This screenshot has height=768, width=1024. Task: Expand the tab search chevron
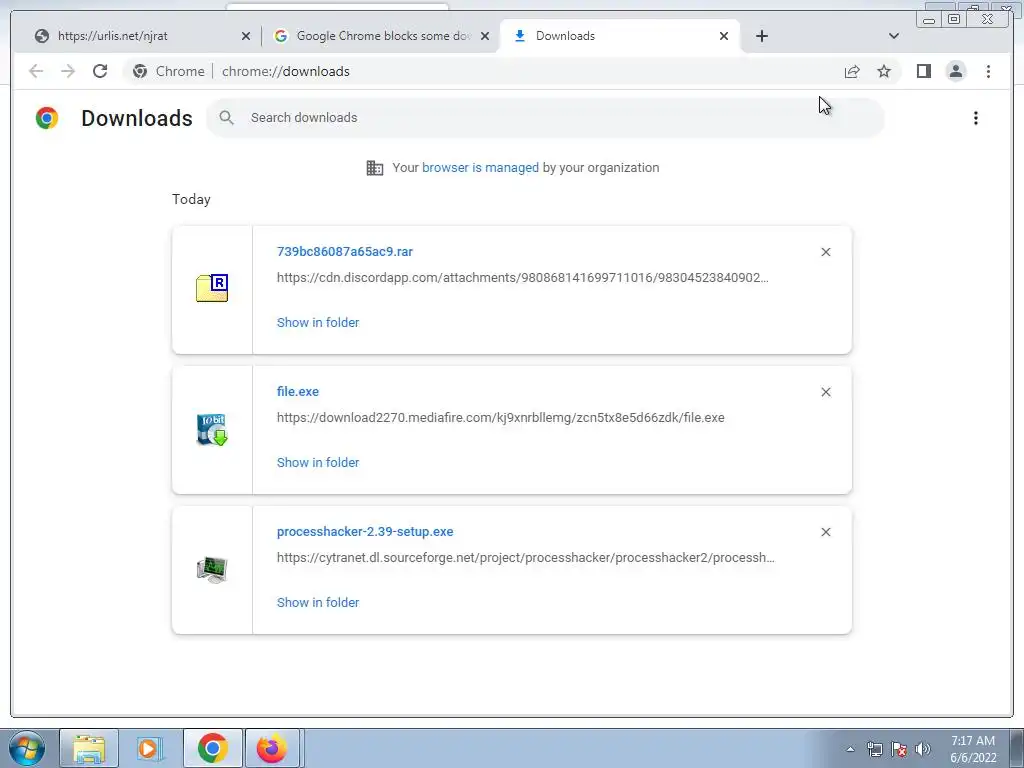(894, 36)
